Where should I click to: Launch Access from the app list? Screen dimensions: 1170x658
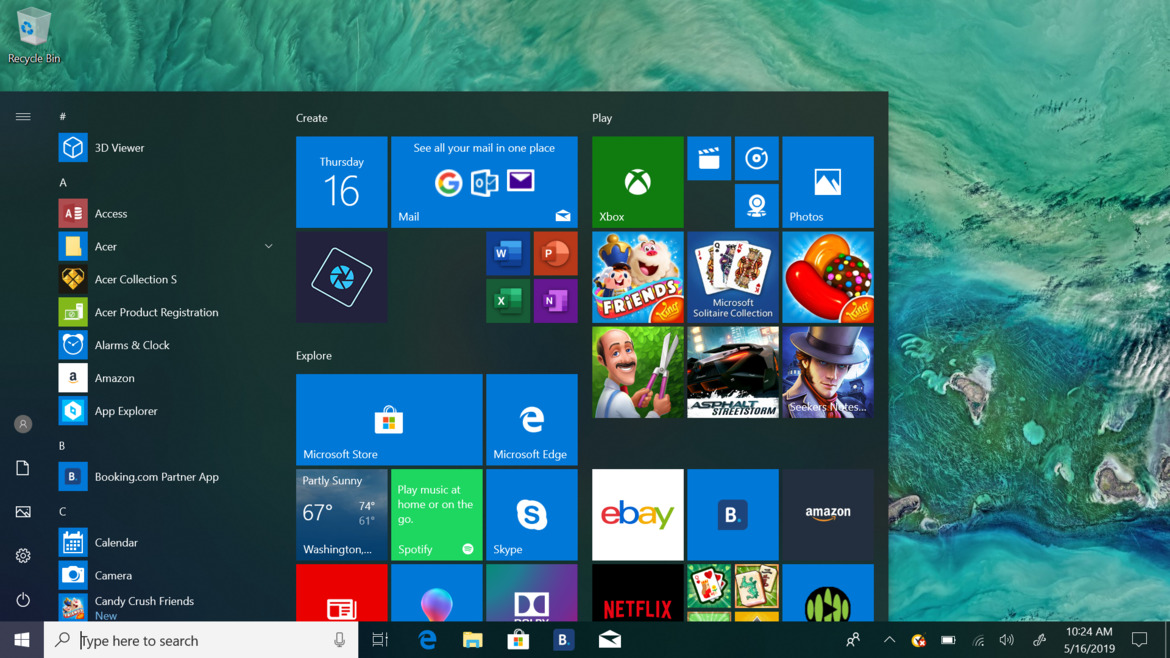(x=166, y=213)
